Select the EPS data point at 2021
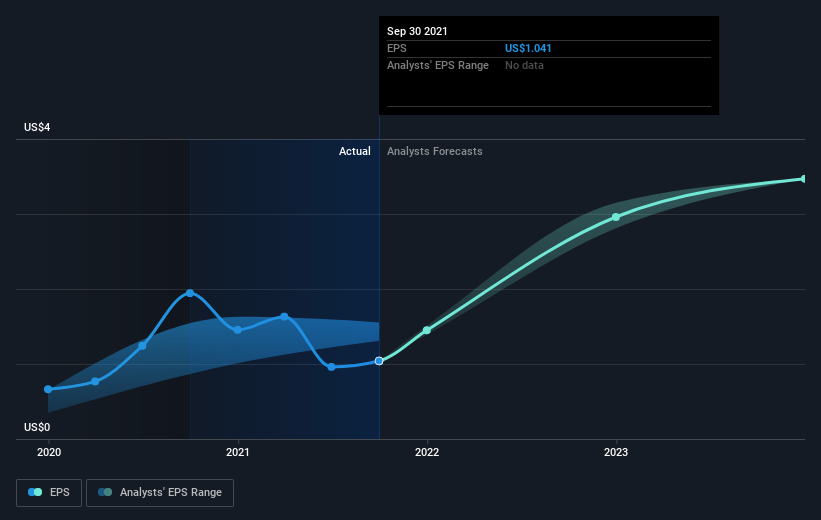Image resolution: width=821 pixels, height=520 pixels. pyautogui.click(x=238, y=330)
